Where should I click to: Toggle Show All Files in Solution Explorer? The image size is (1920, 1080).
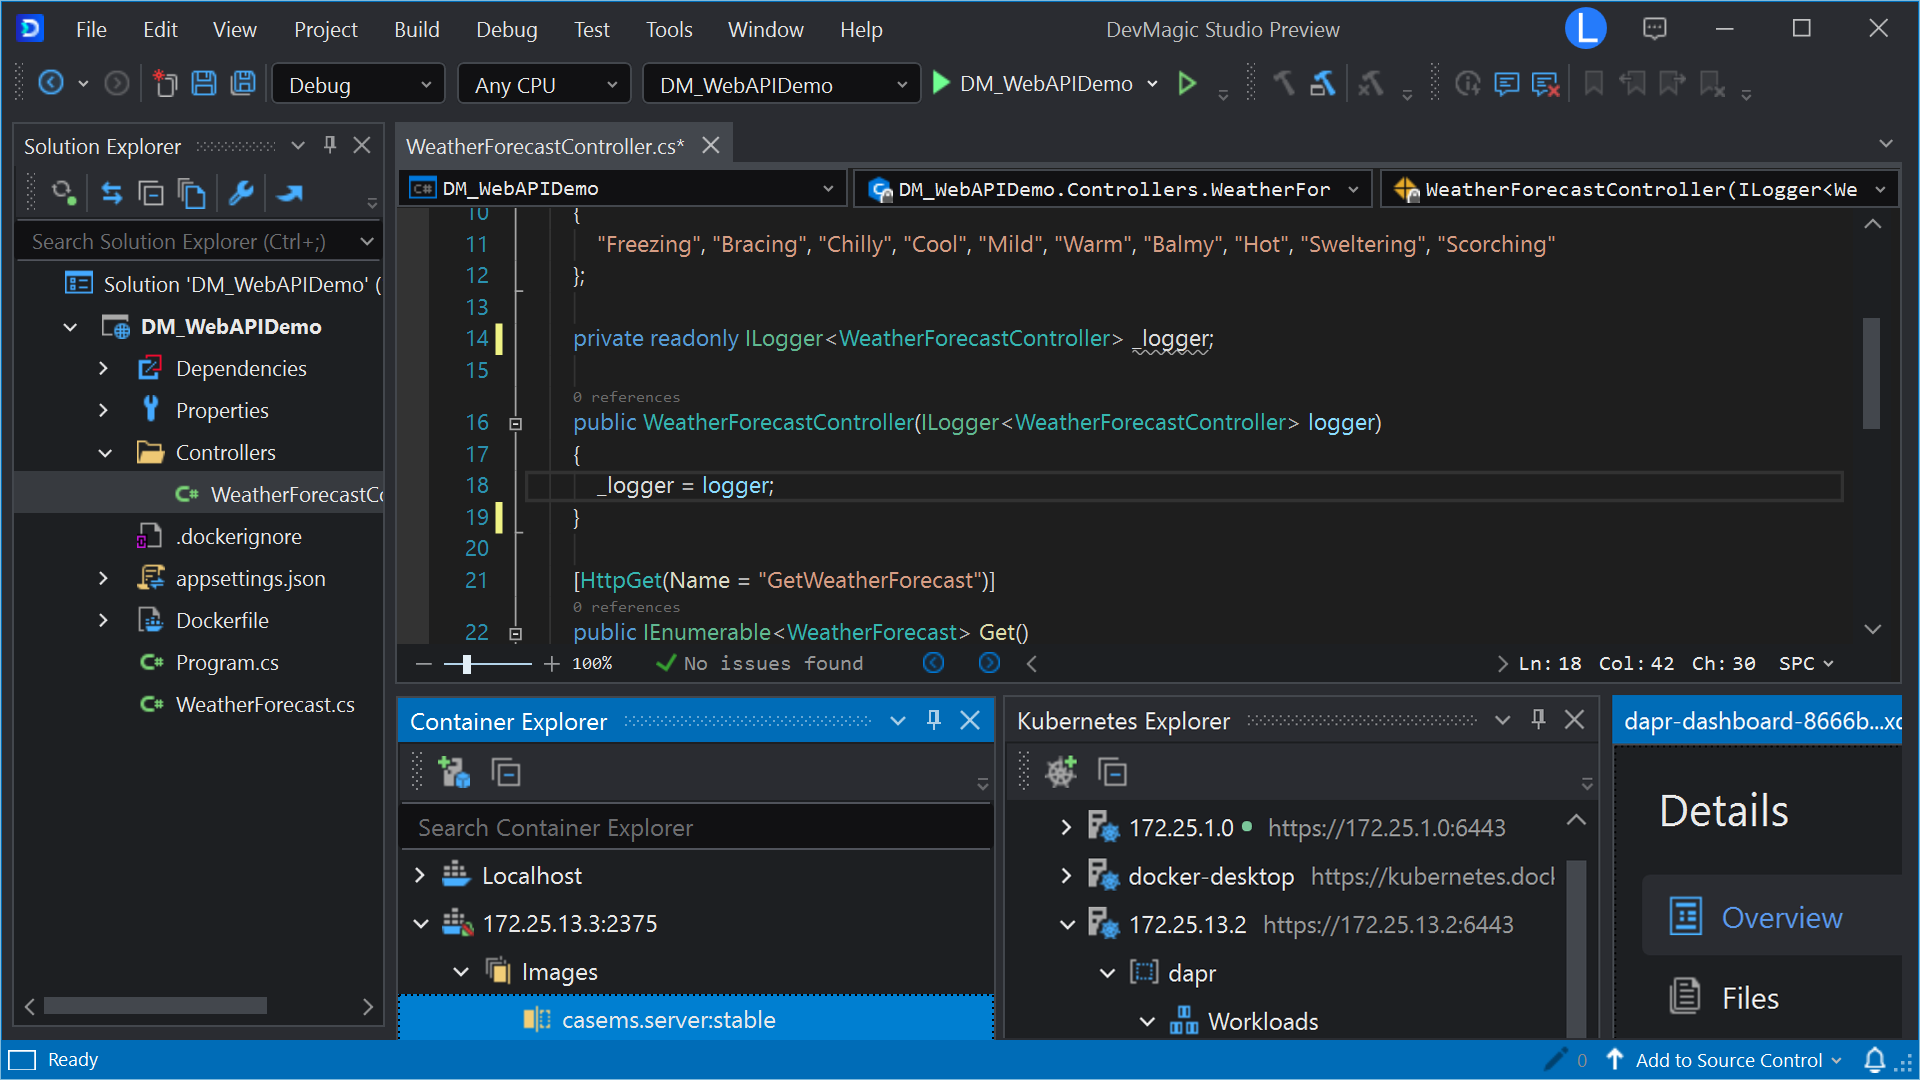click(x=191, y=193)
